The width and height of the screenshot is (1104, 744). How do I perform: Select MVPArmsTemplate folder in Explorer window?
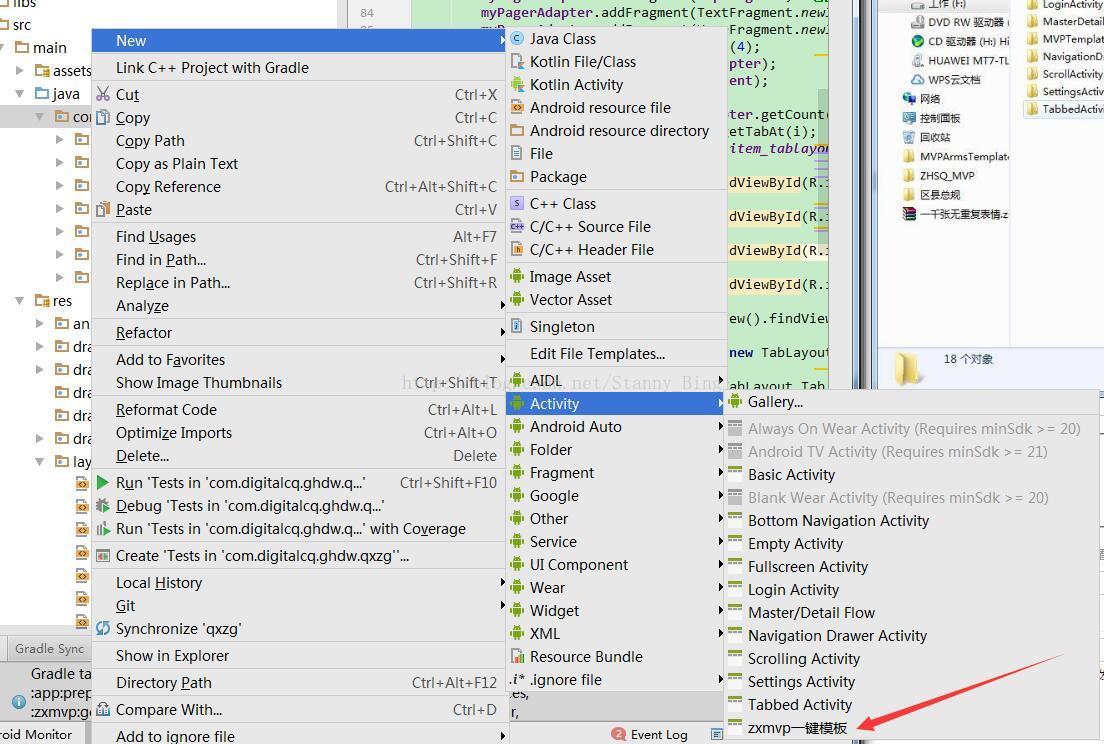tap(957, 156)
